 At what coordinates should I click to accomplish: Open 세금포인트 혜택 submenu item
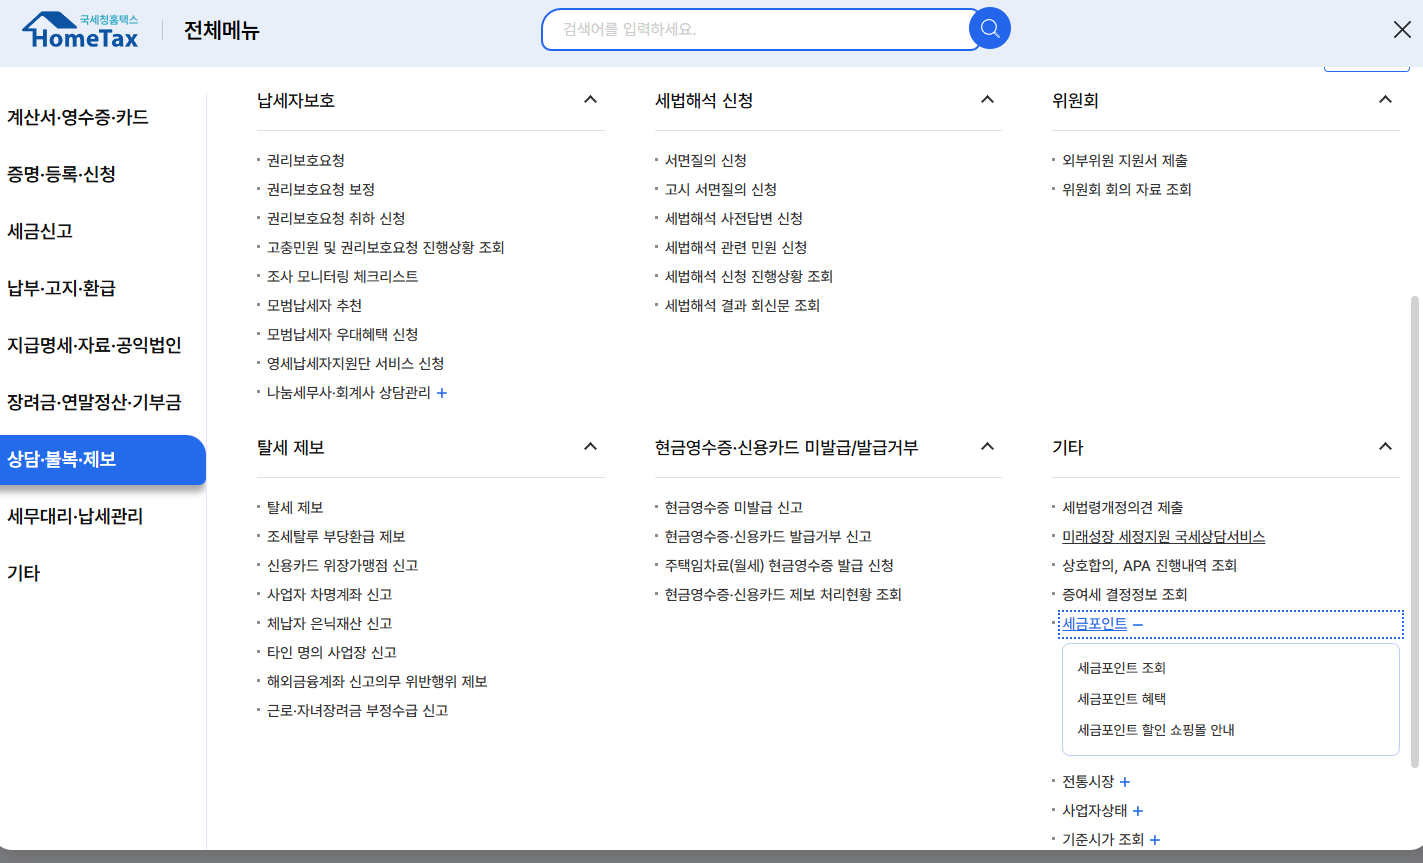click(x=1121, y=699)
